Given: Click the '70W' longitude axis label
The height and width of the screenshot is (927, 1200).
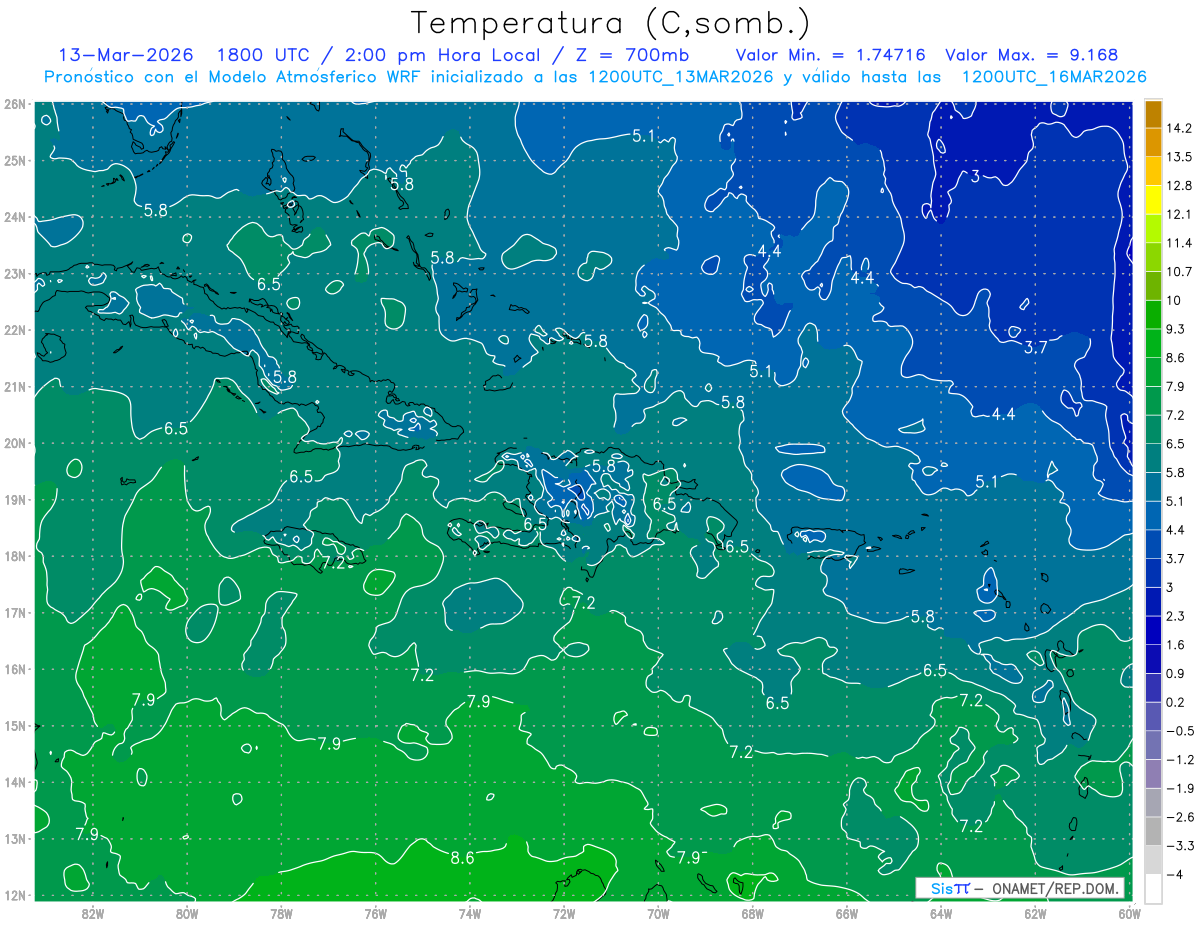Looking at the screenshot, I should coord(658,913).
